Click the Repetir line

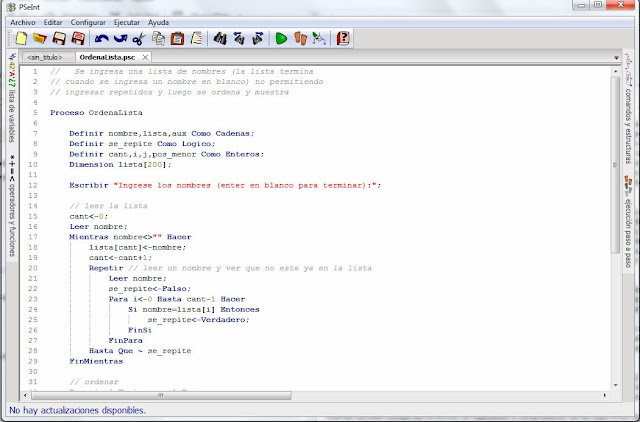(230, 268)
